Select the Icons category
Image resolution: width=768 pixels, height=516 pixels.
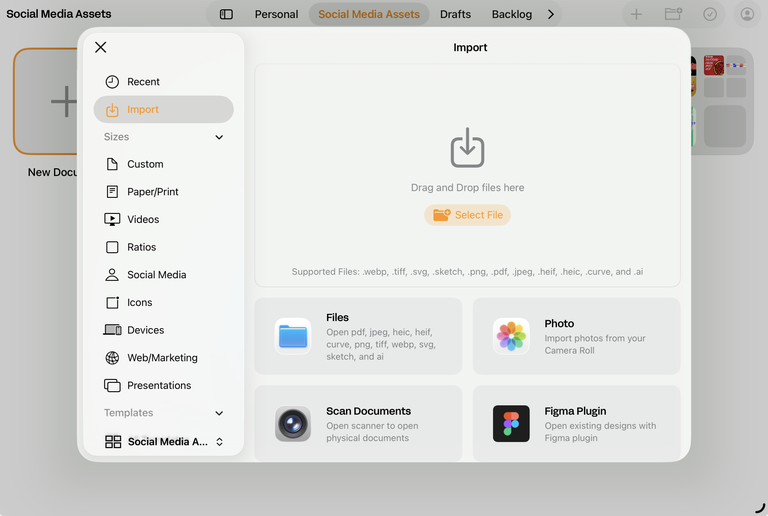[163, 303]
